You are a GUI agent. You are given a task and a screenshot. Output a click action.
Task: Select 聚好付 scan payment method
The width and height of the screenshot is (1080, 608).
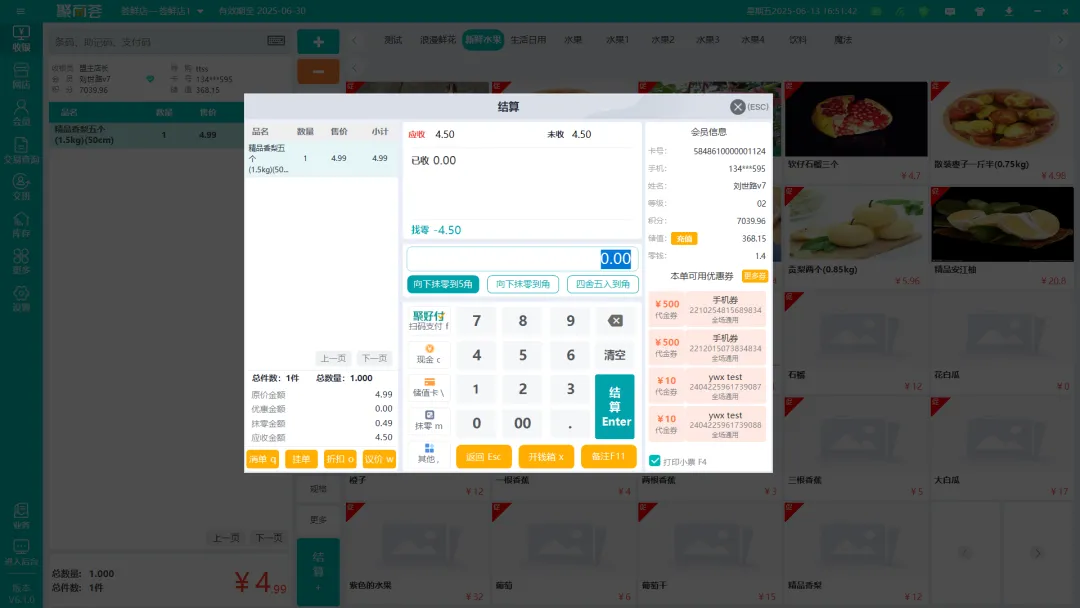[x=429, y=321]
